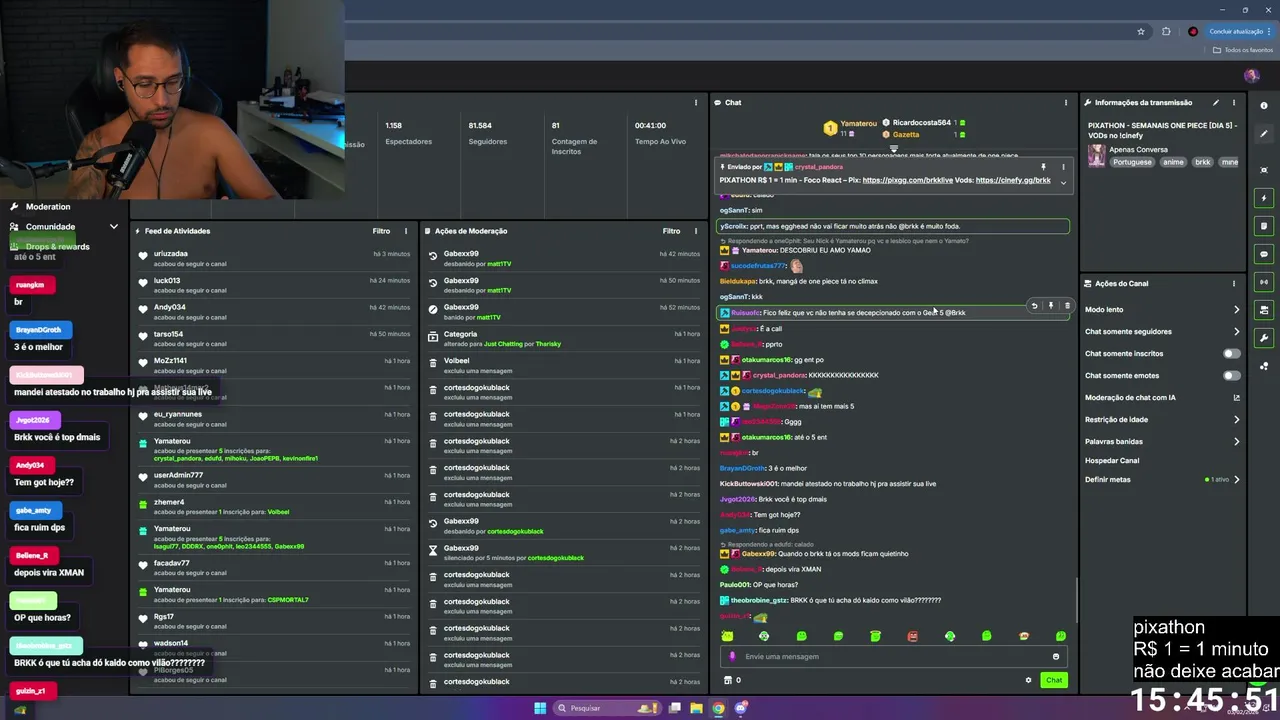Open stats panel three-dot menu
Viewport: 1280px width, 720px height.
pyautogui.click(x=696, y=102)
